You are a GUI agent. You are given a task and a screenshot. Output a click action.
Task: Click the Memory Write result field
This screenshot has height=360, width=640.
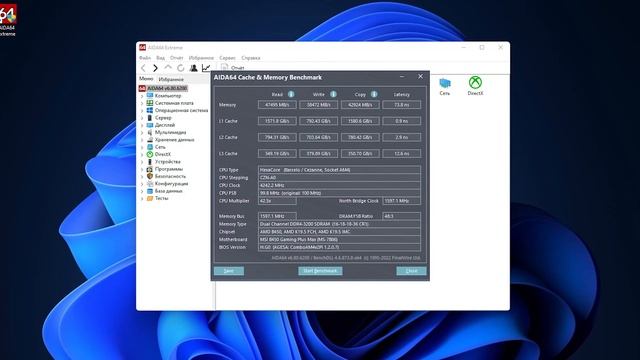click(x=319, y=105)
